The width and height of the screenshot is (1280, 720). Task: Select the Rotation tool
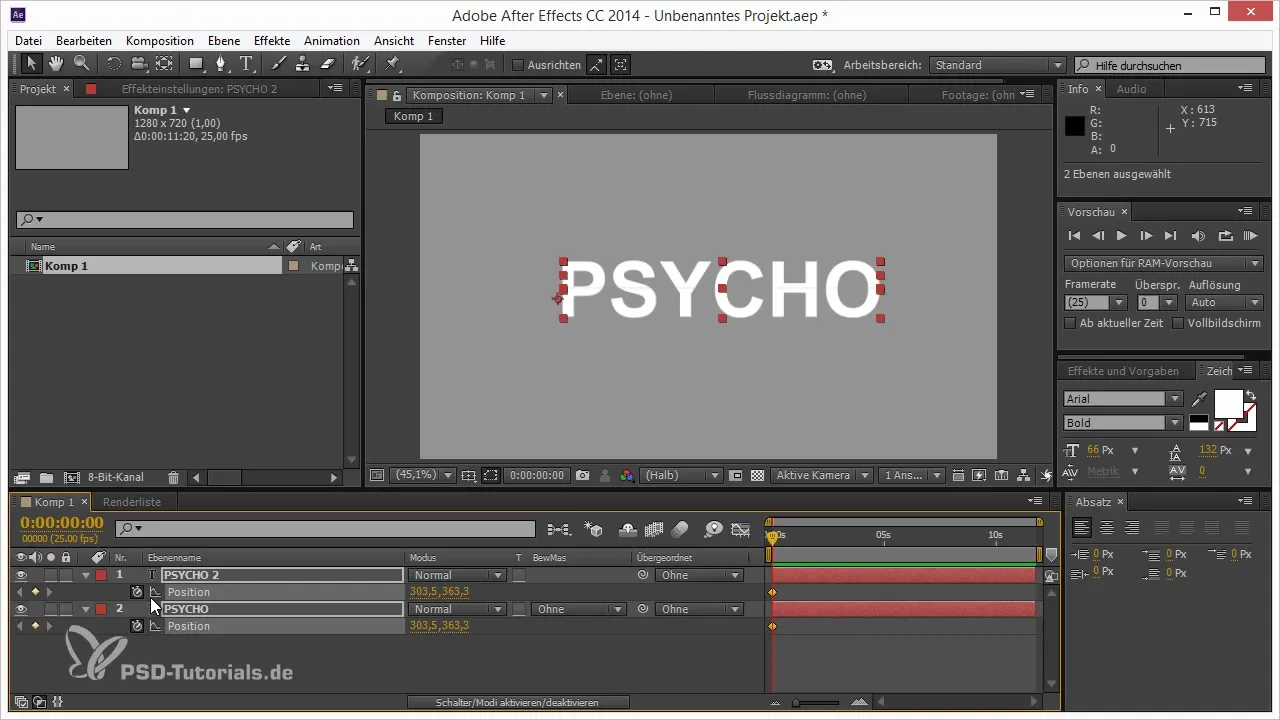[114, 64]
